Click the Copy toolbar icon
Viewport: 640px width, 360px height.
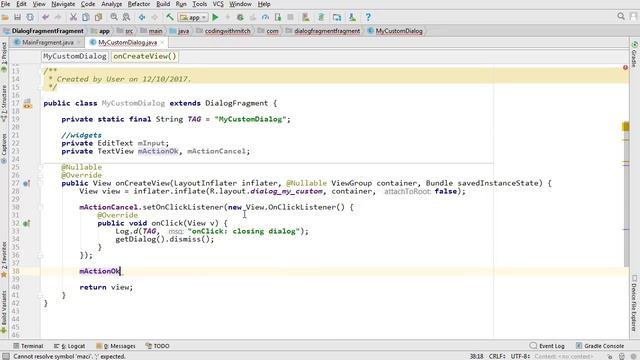[x=86, y=18]
